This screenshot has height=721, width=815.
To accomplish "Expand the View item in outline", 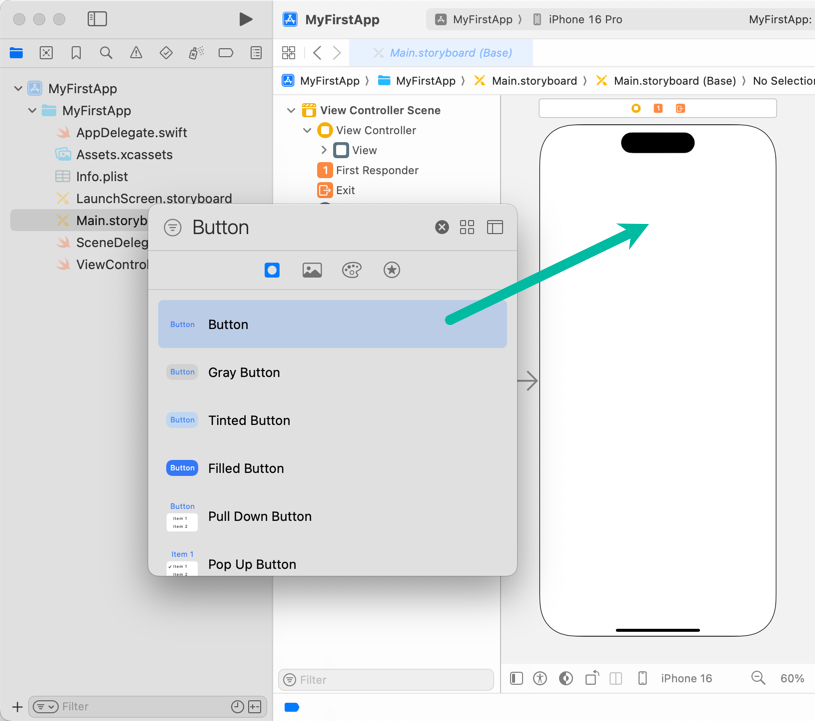I will tap(324, 150).
